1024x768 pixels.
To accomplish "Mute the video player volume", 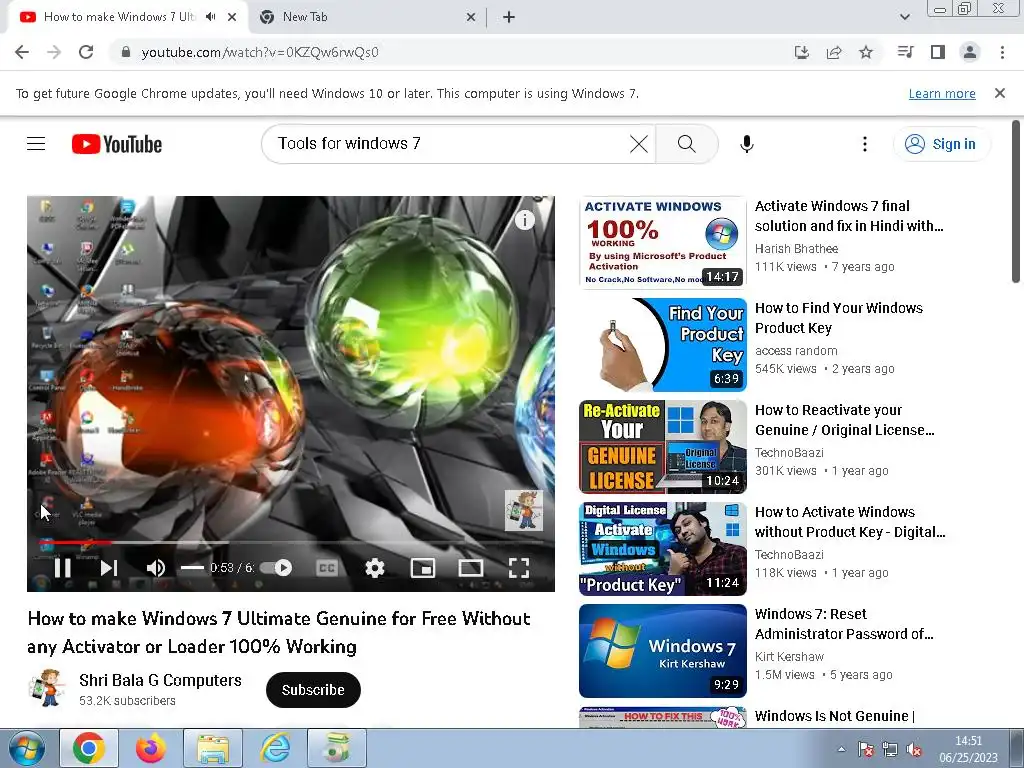I will click(155, 568).
